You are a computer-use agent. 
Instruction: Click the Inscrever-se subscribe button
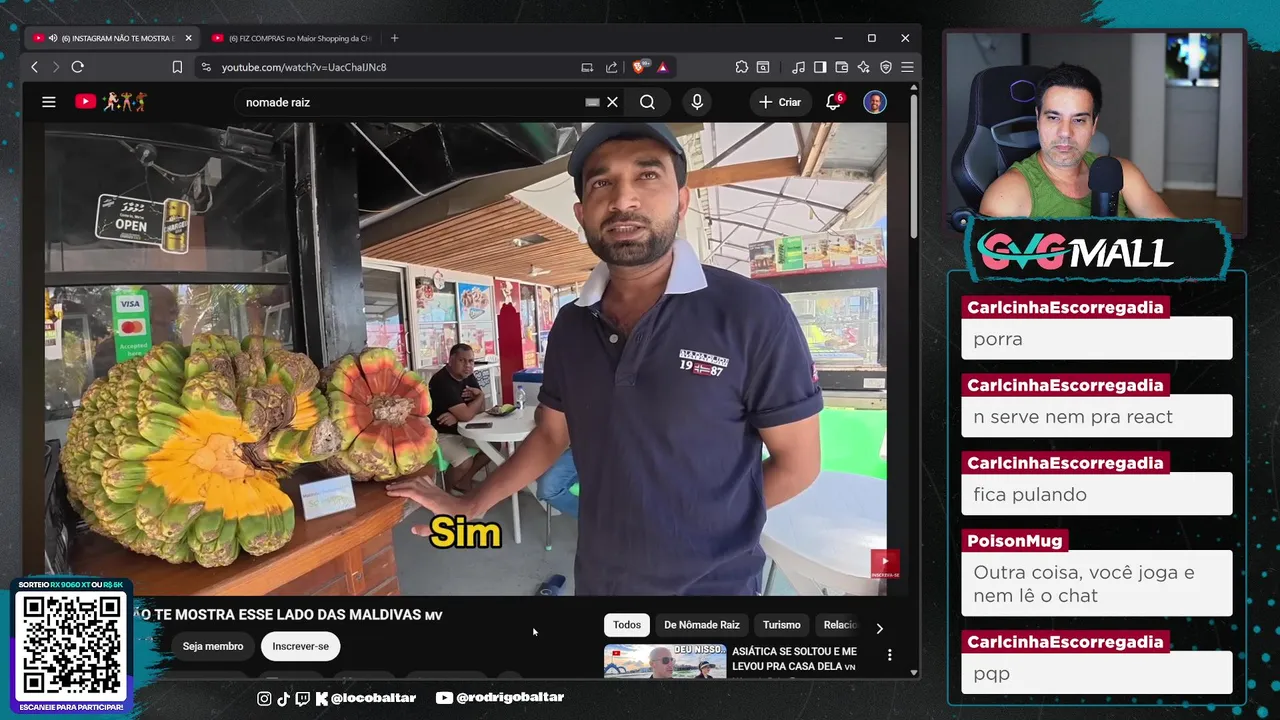pyautogui.click(x=301, y=646)
